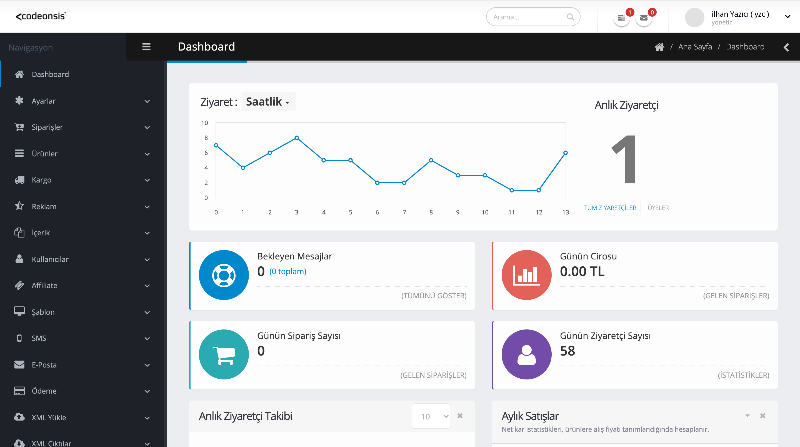Select Dashboard in the sidebar navigation
The width and height of the screenshot is (800, 447).
(50, 75)
